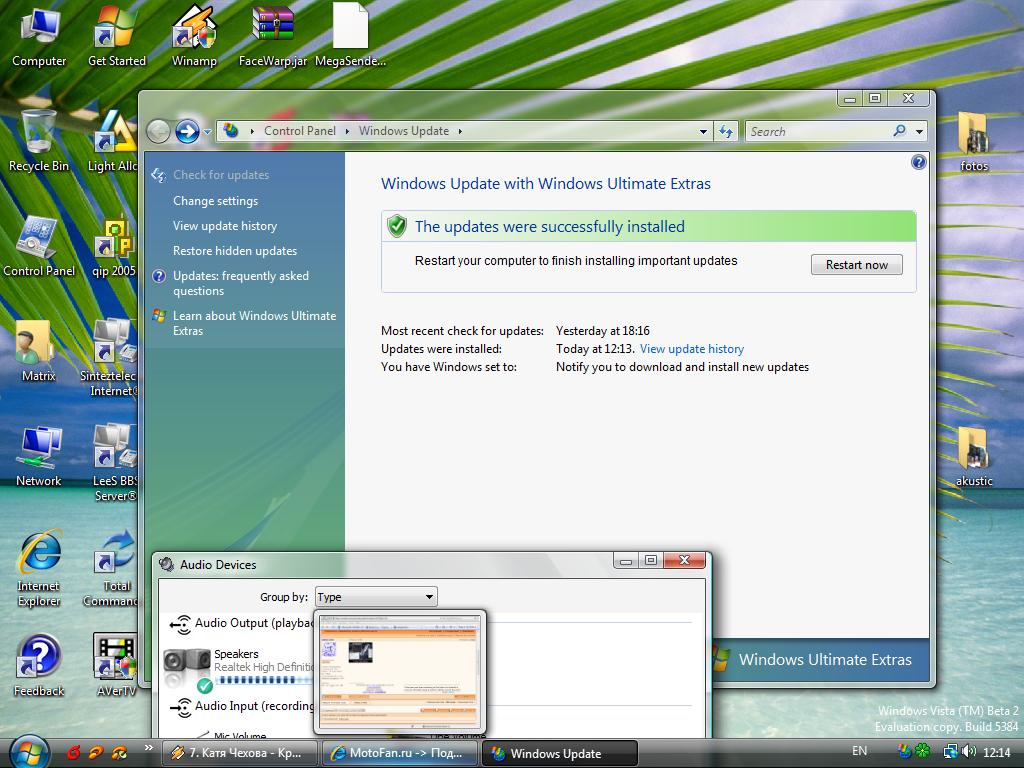Open the View update history inline link
The width and height of the screenshot is (1024, 768).
[692, 349]
